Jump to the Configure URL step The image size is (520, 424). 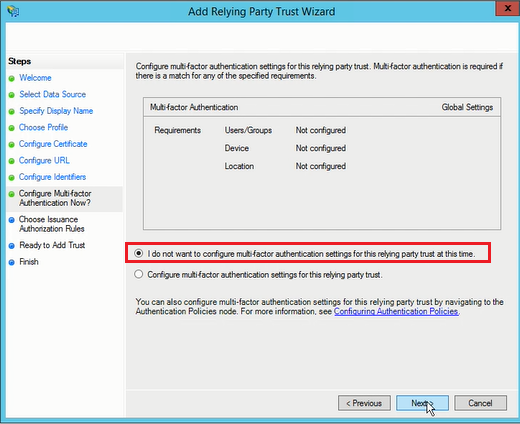point(44,160)
